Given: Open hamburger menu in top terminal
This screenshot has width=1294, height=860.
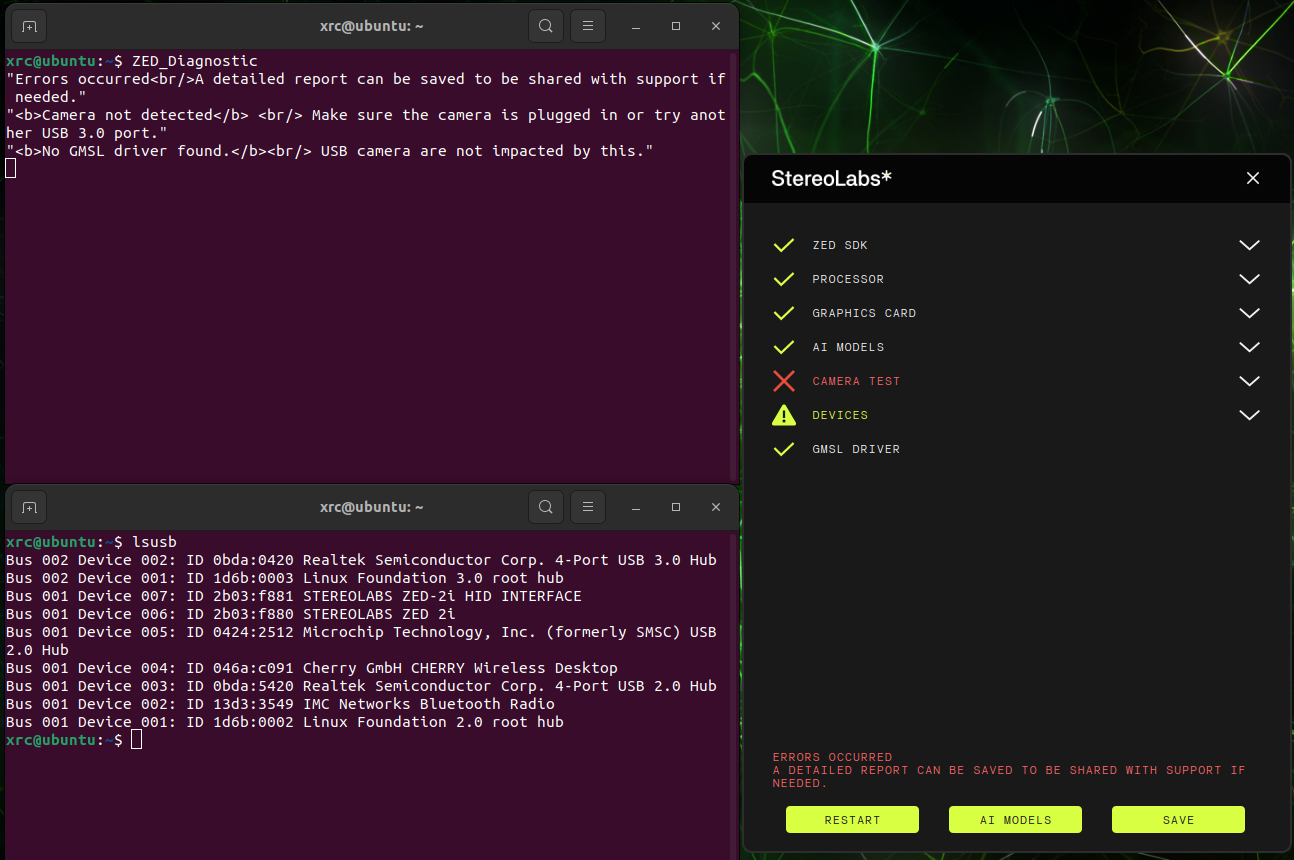Looking at the screenshot, I should coord(588,26).
